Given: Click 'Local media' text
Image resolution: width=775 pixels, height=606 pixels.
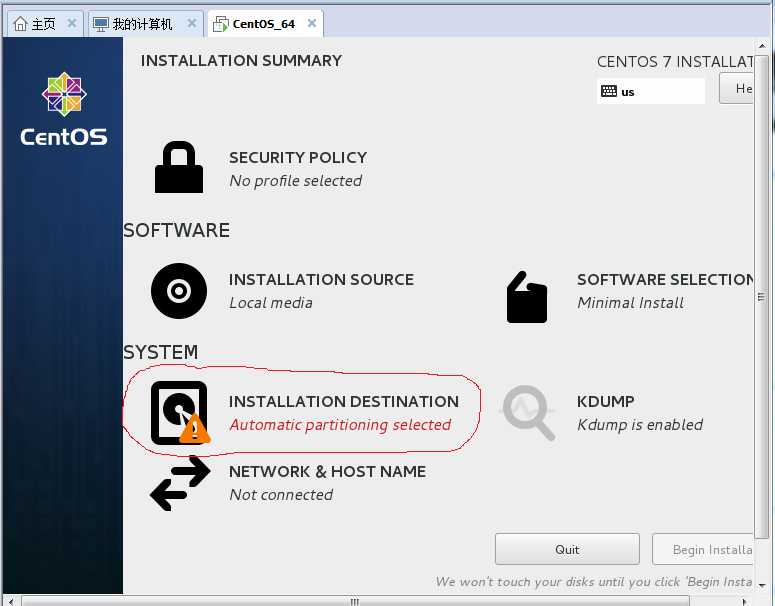Looking at the screenshot, I should click(271, 303).
